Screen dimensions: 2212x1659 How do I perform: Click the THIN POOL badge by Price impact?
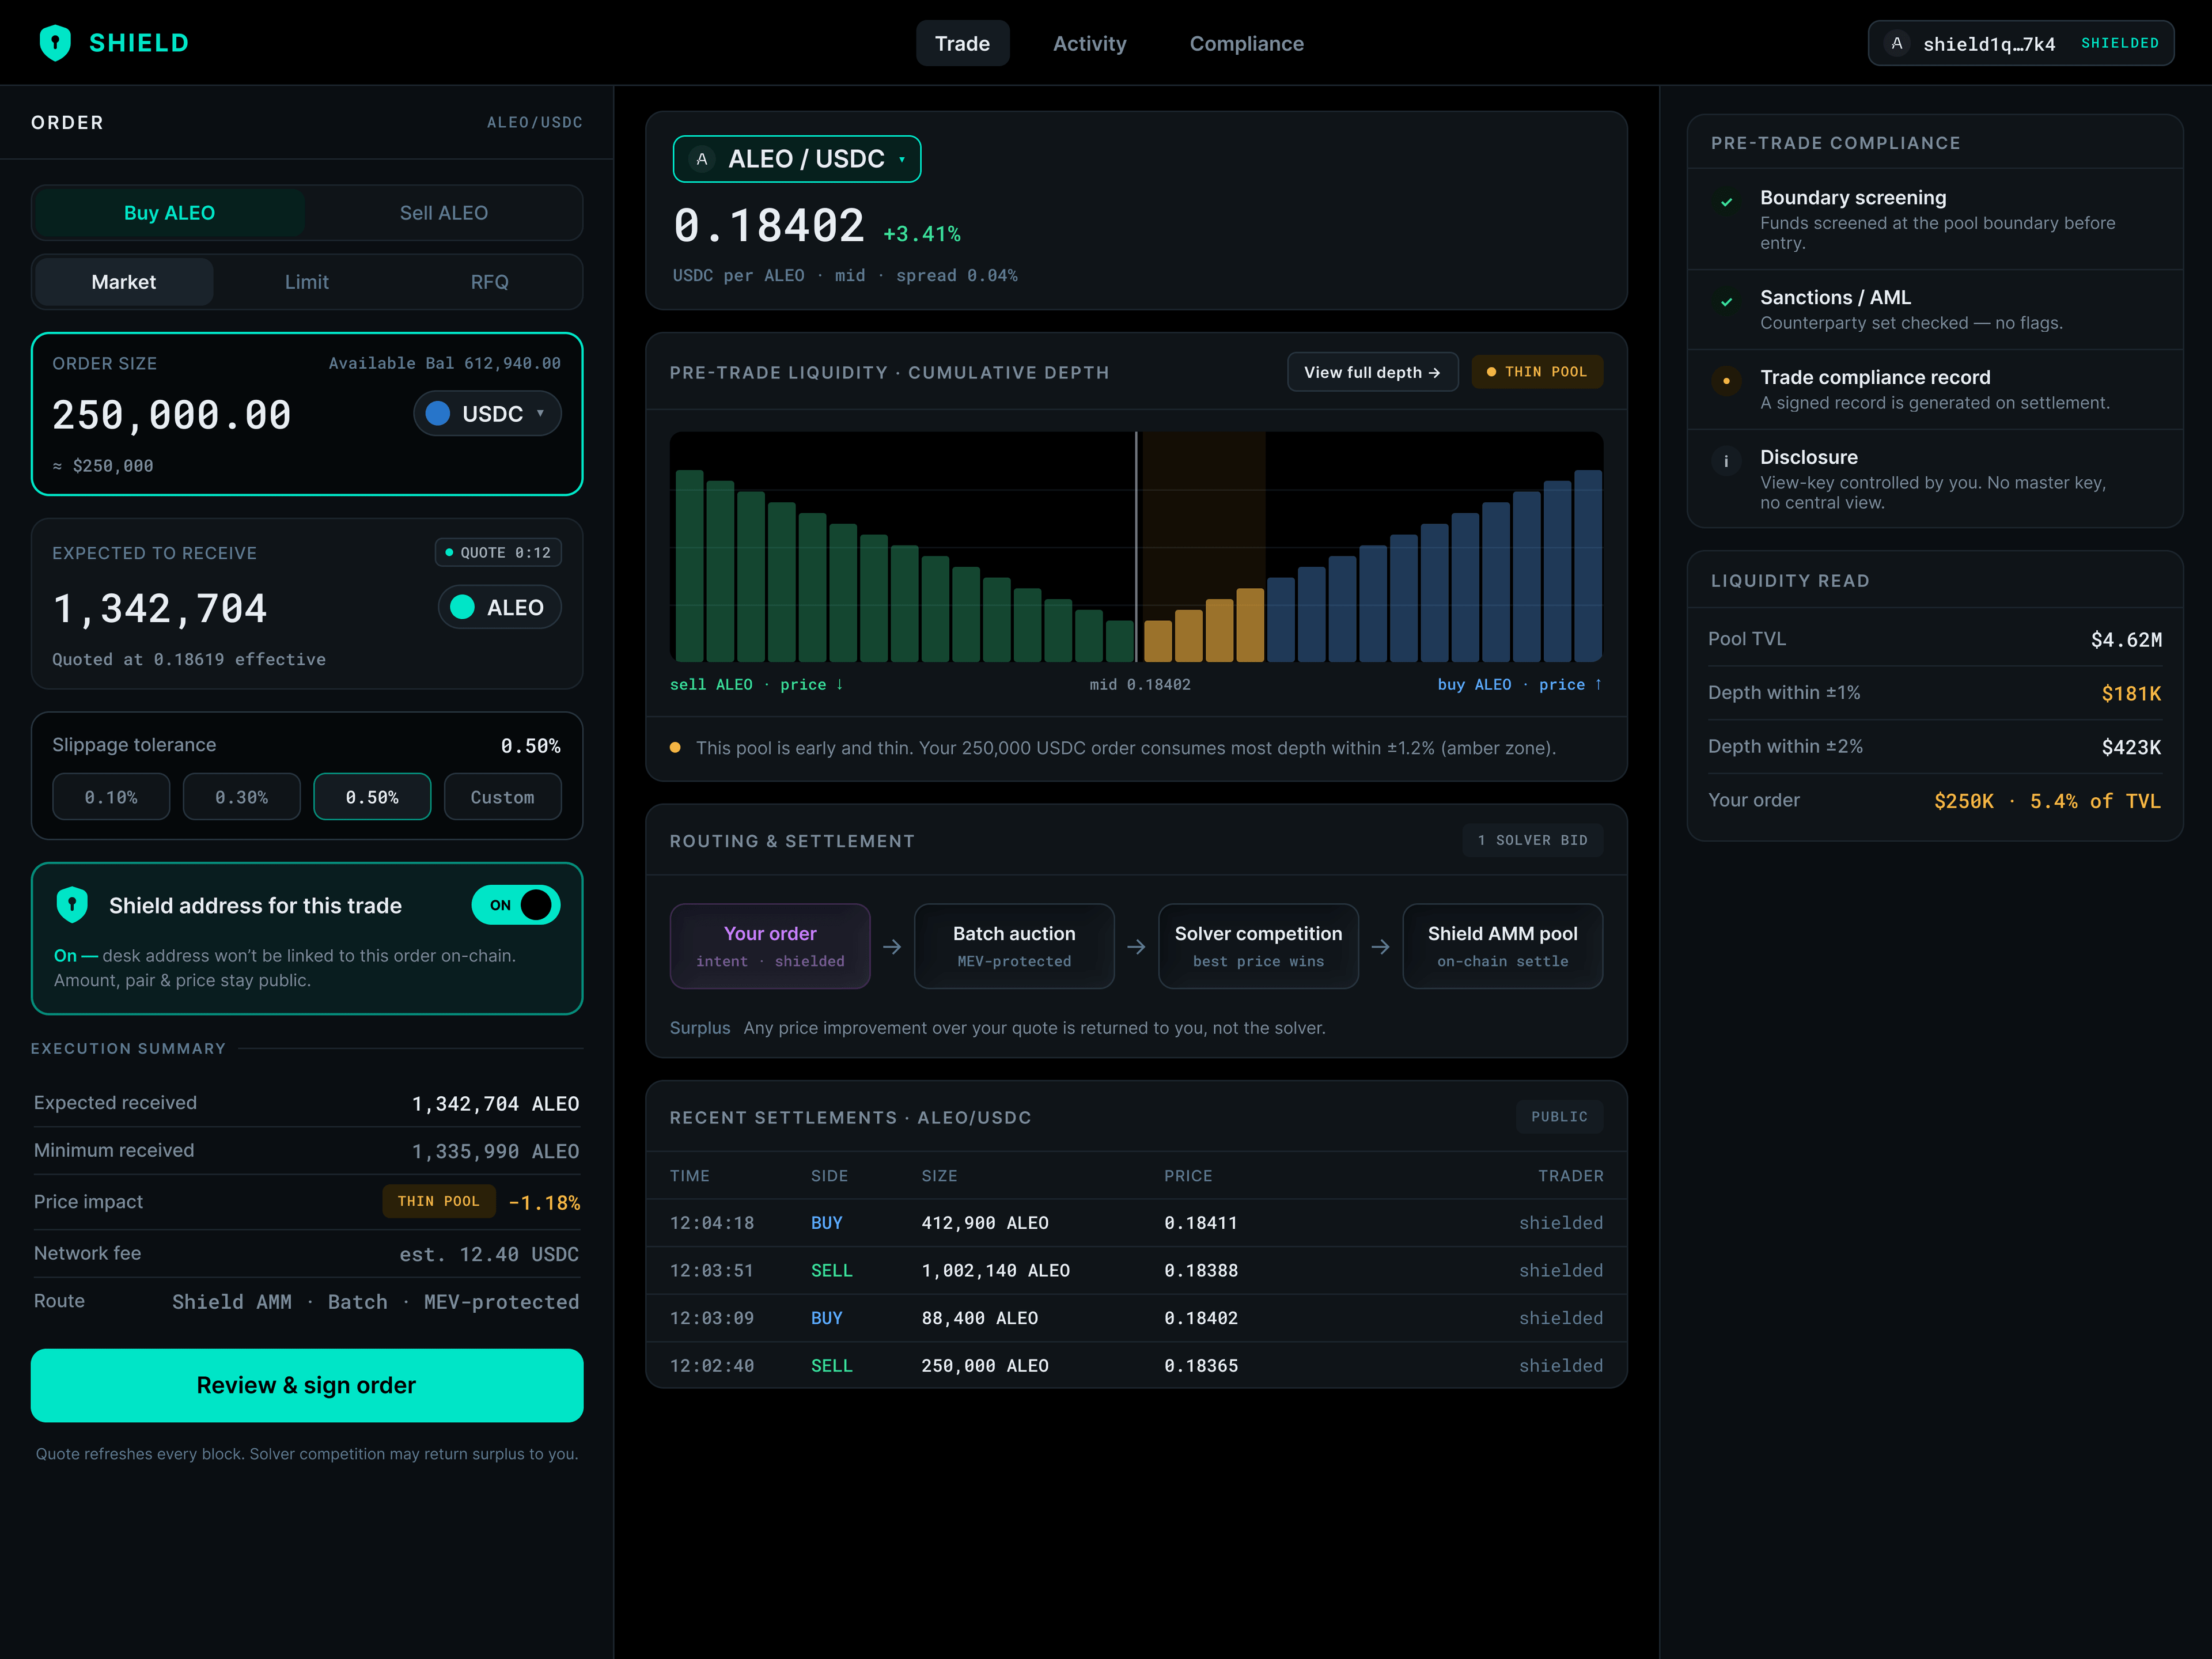click(439, 1202)
